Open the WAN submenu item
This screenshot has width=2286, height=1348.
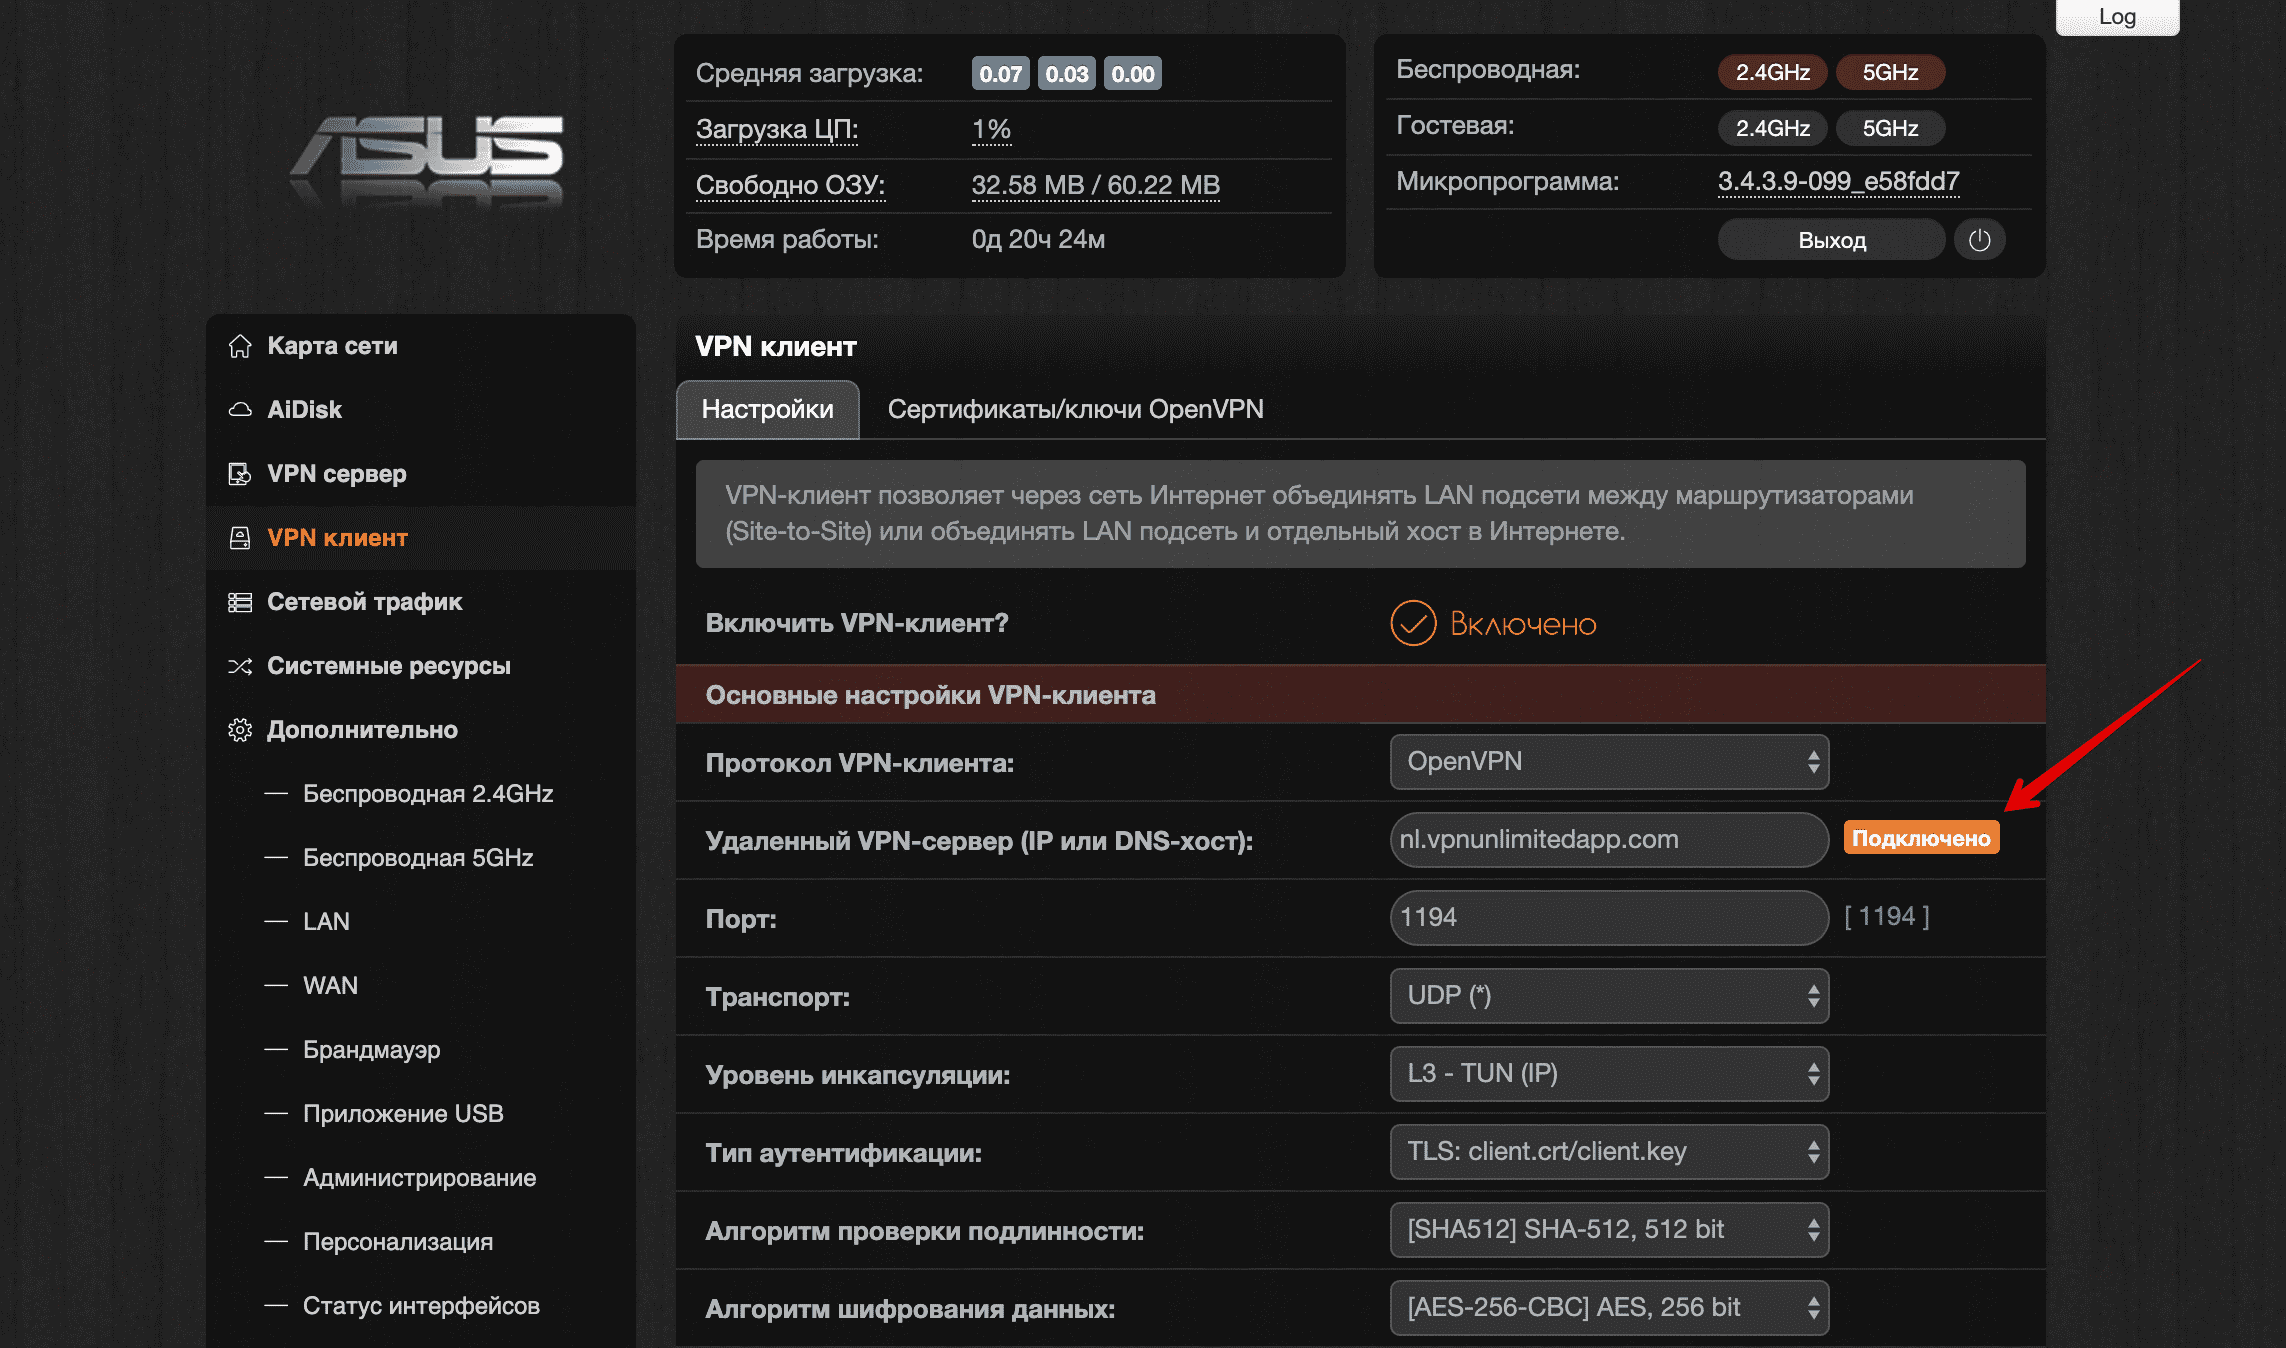pos(330,986)
